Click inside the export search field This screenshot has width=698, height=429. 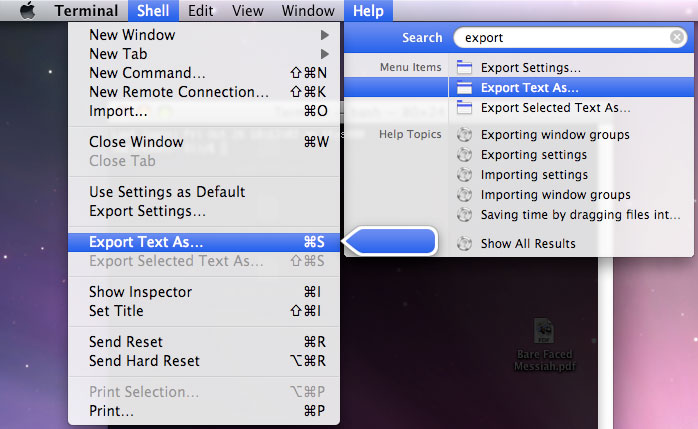point(572,37)
